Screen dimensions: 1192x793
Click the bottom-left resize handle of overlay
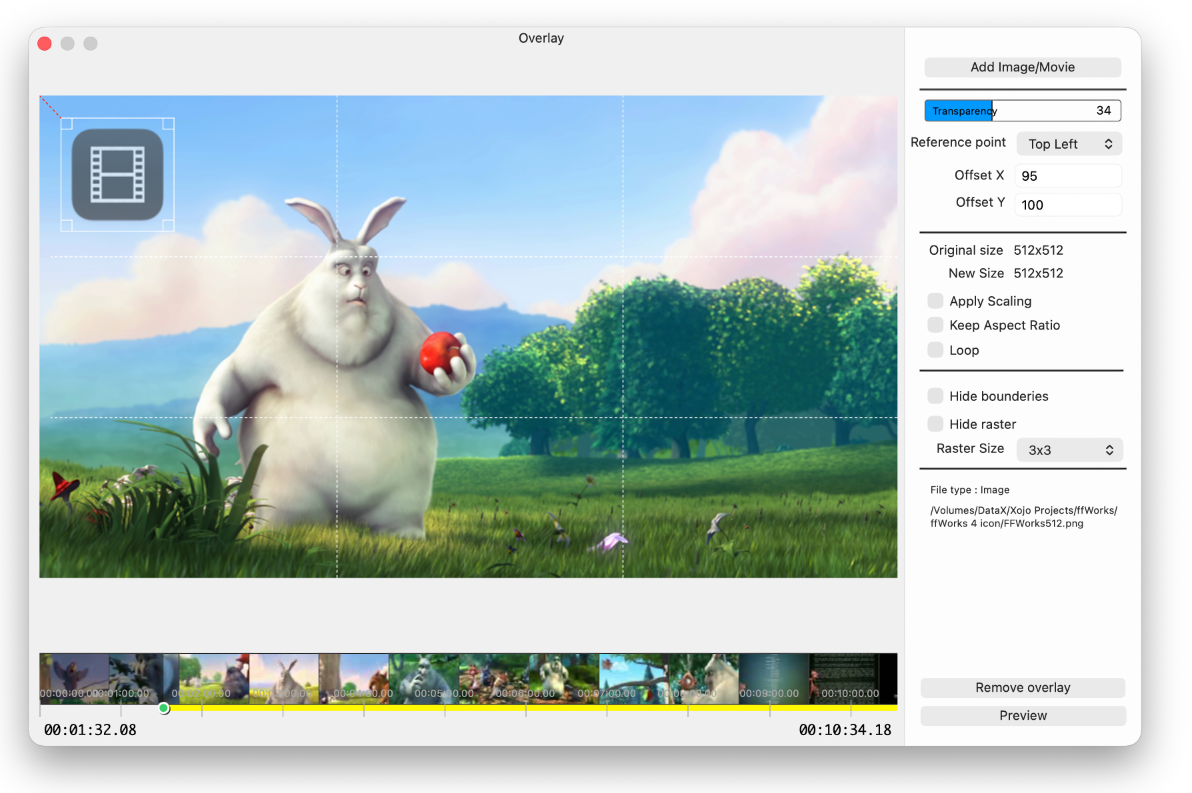pyautogui.click(x=67, y=226)
